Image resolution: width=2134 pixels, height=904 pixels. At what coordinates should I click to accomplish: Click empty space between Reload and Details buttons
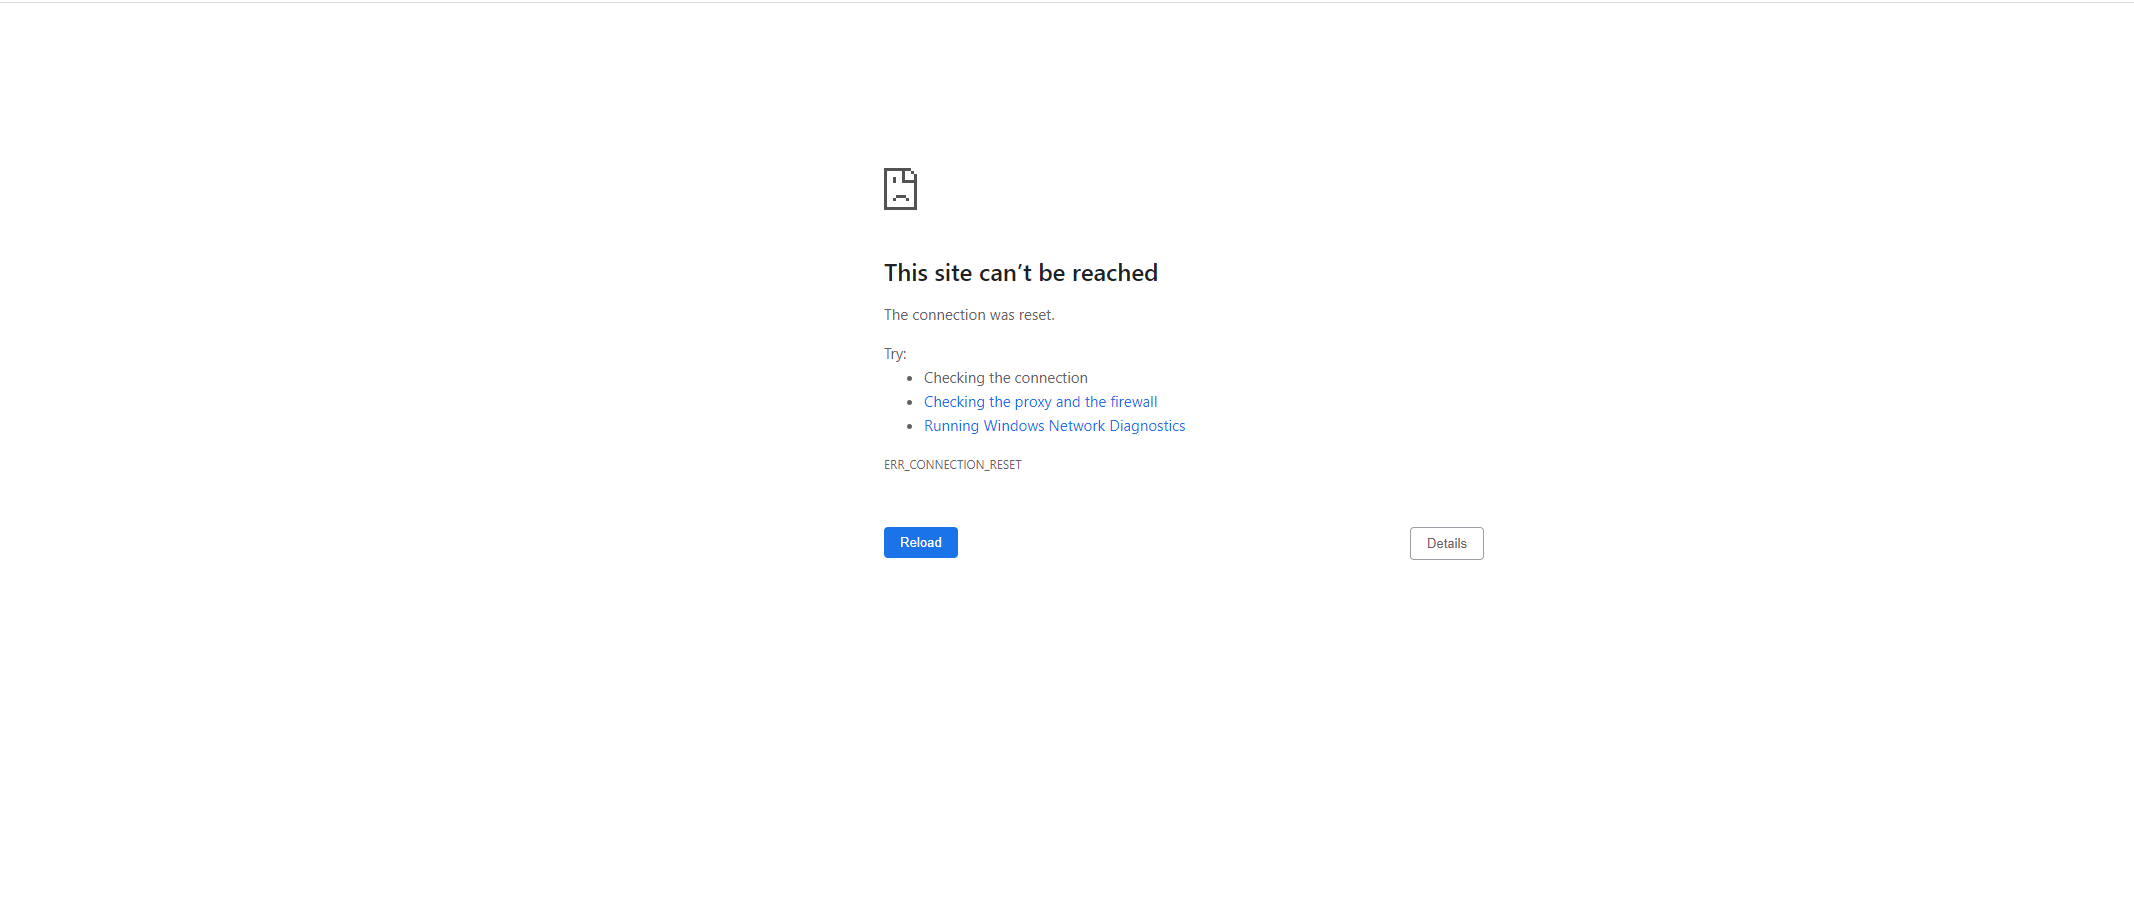tap(1184, 543)
